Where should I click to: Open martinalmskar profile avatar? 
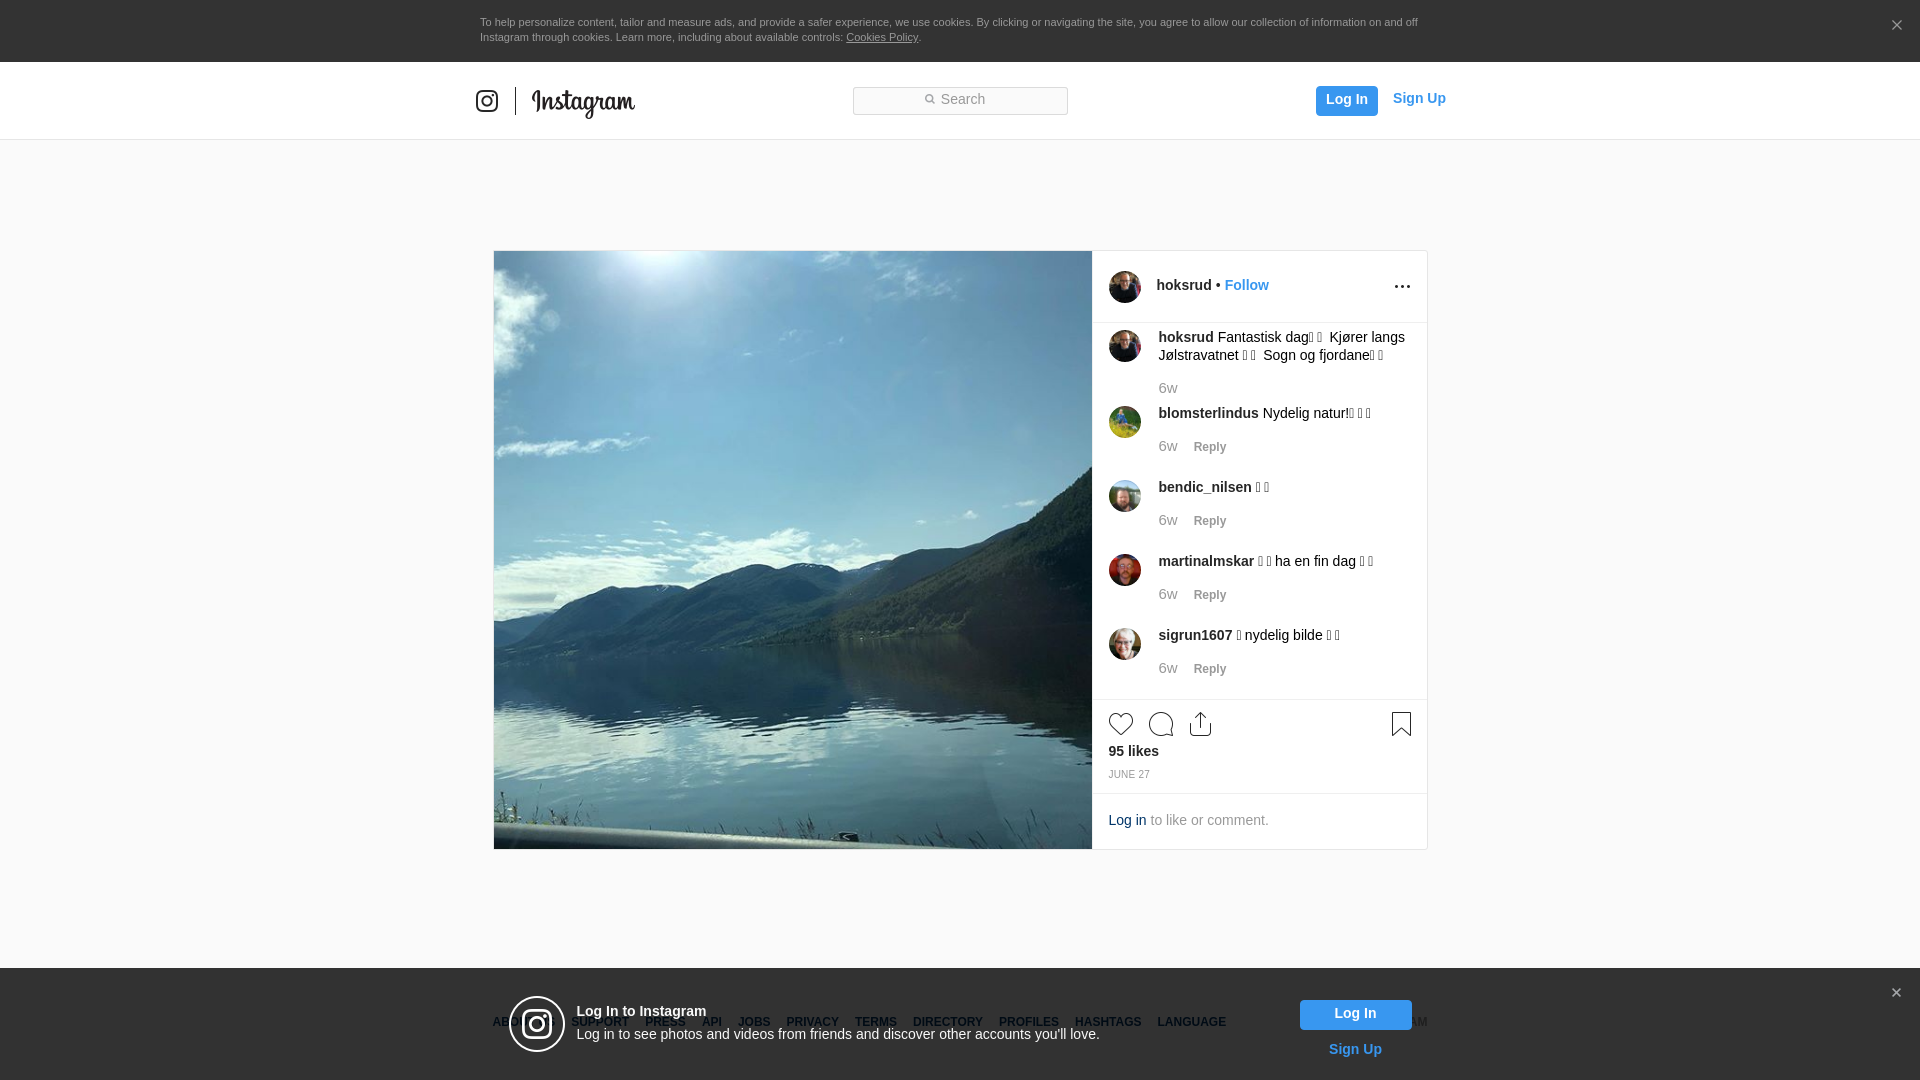[x=1124, y=570]
